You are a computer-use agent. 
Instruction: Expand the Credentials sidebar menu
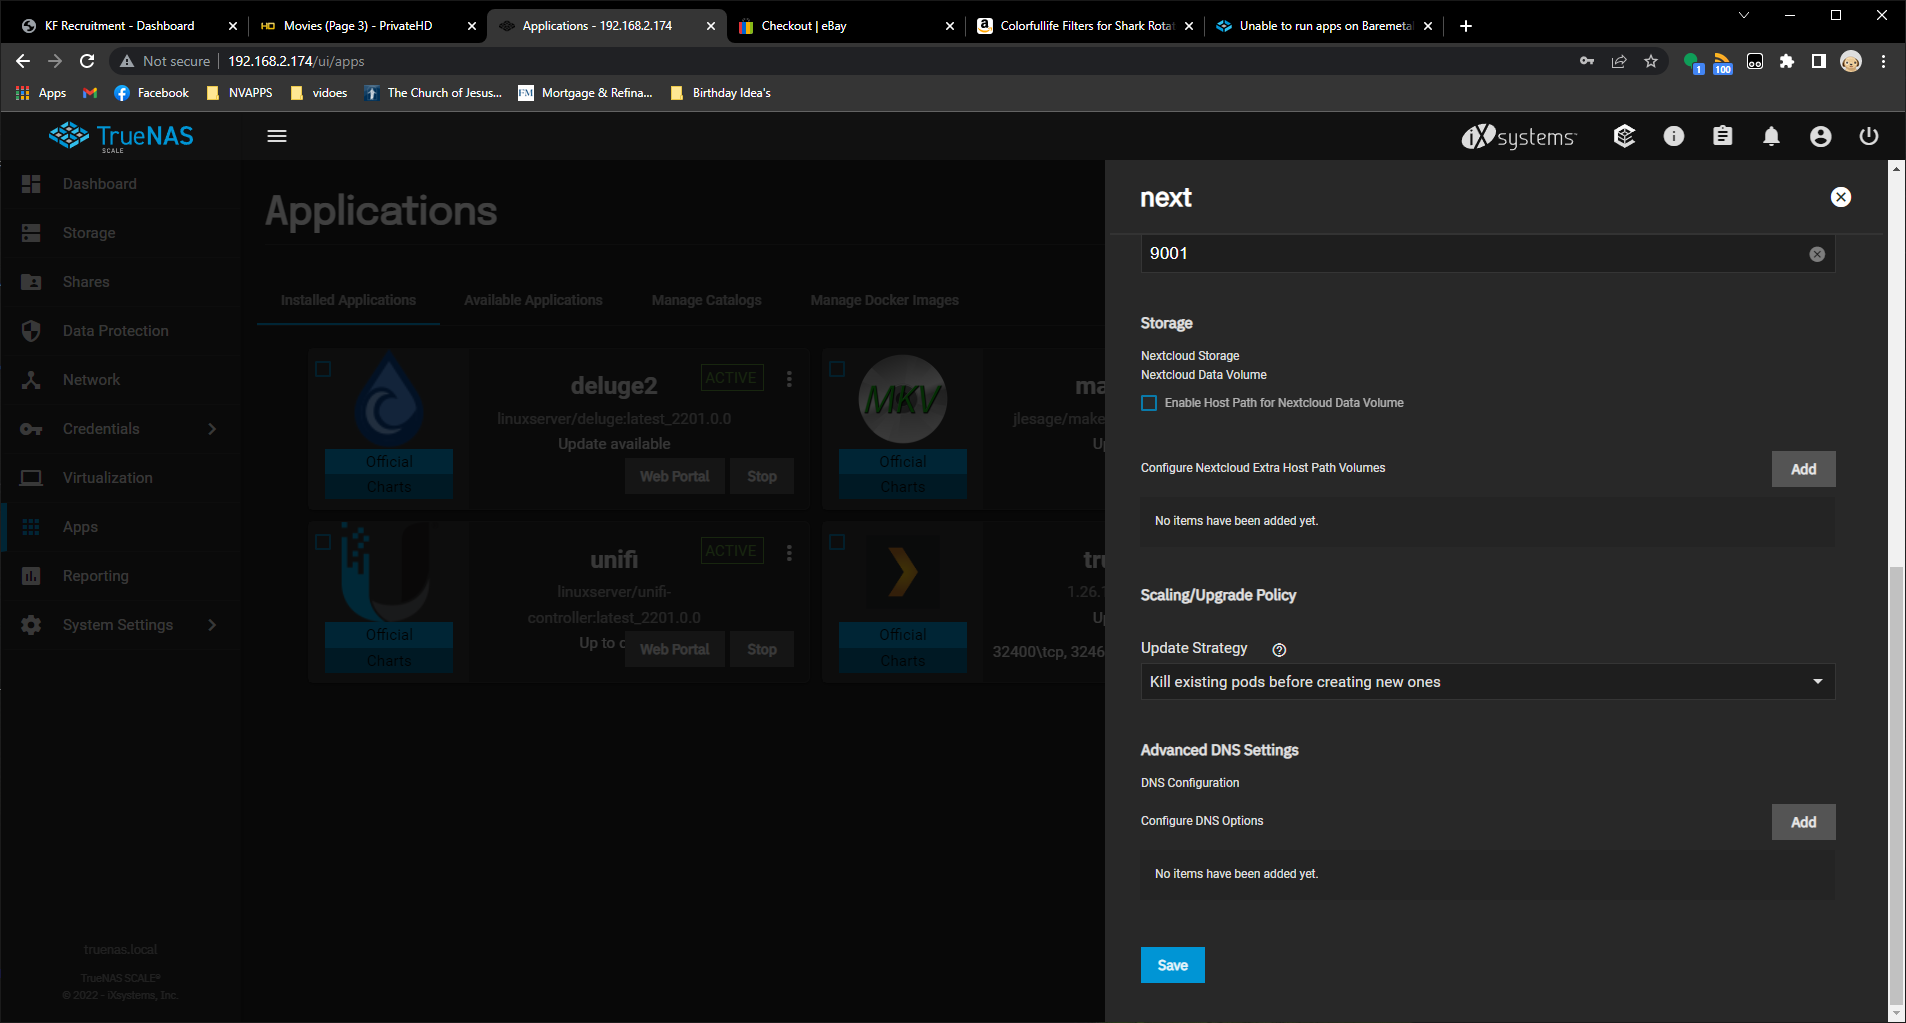[212, 429]
